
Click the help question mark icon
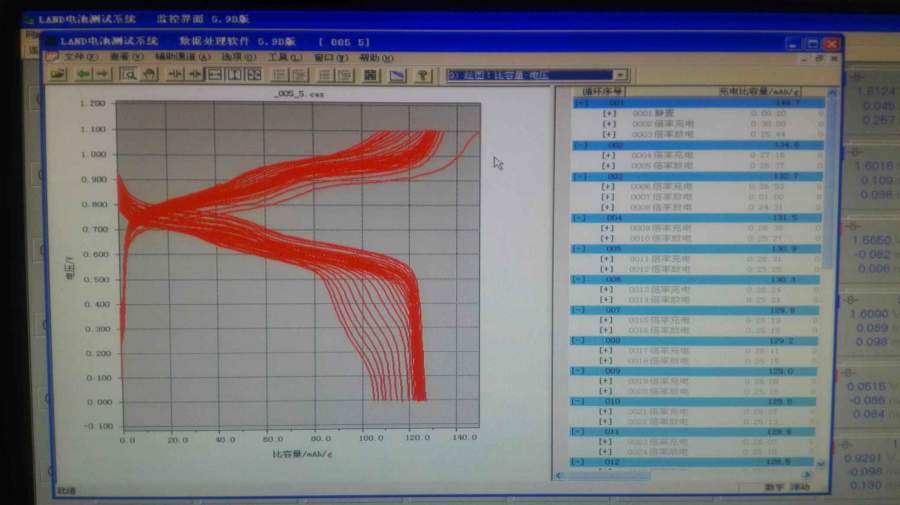point(423,75)
